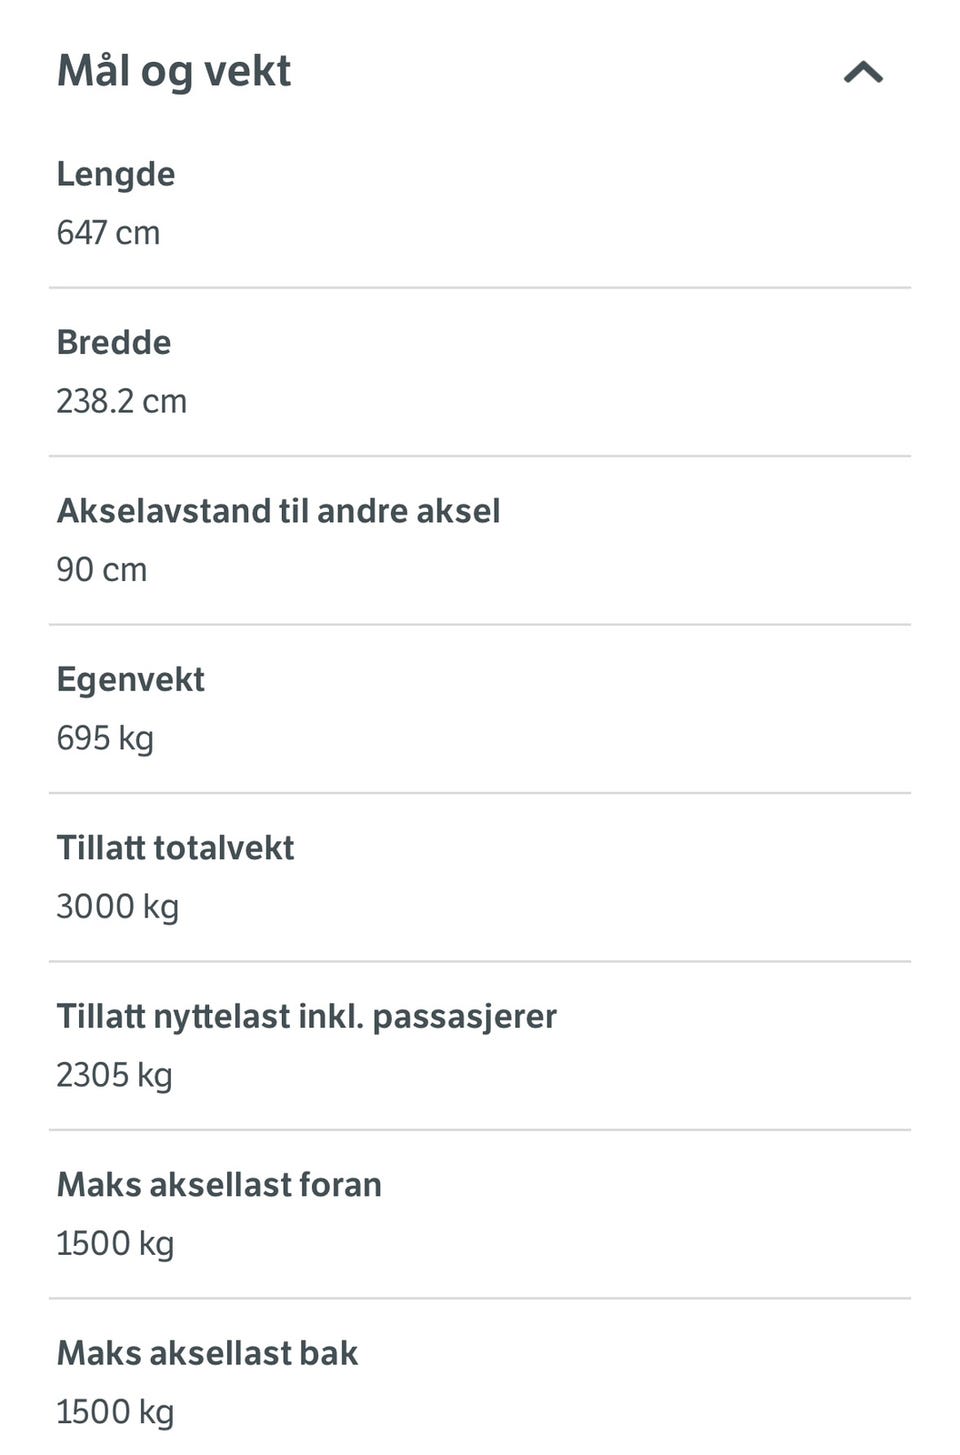Image resolution: width=960 pixels, height=1455 pixels.
Task: Click the Maks aksellast foran label
Action: [x=219, y=1185]
